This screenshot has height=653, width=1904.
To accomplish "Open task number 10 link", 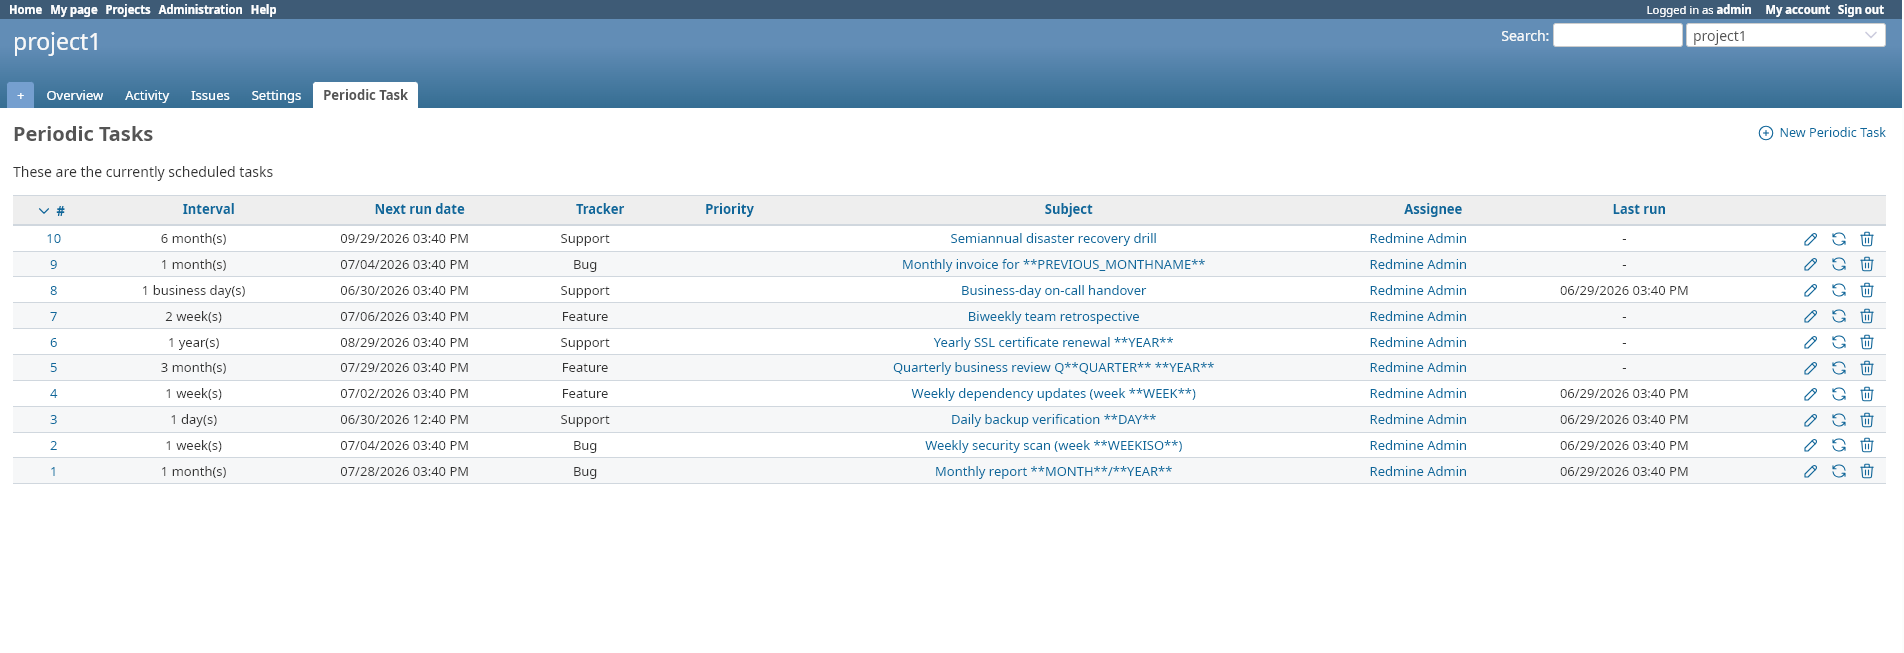I will coord(54,238).
